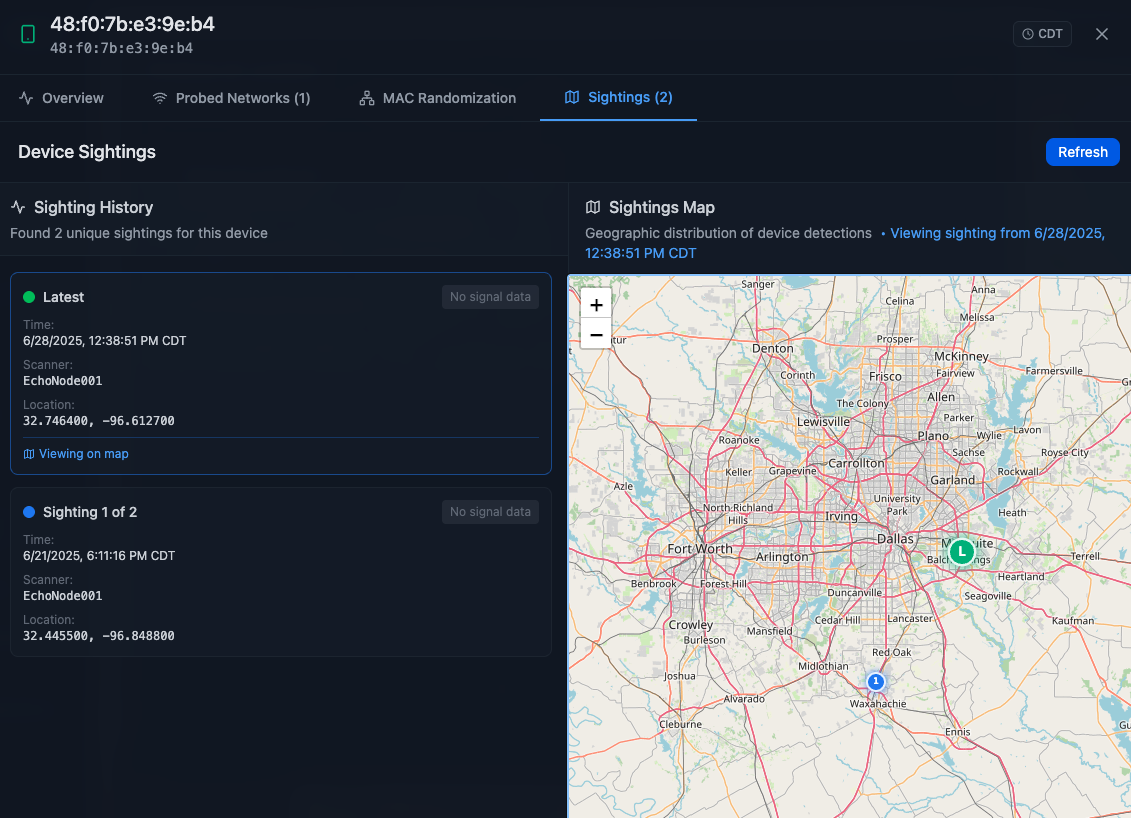The height and width of the screenshot is (818, 1131).
Task: Click the map zoom out minus button
Action: [x=596, y=335]
